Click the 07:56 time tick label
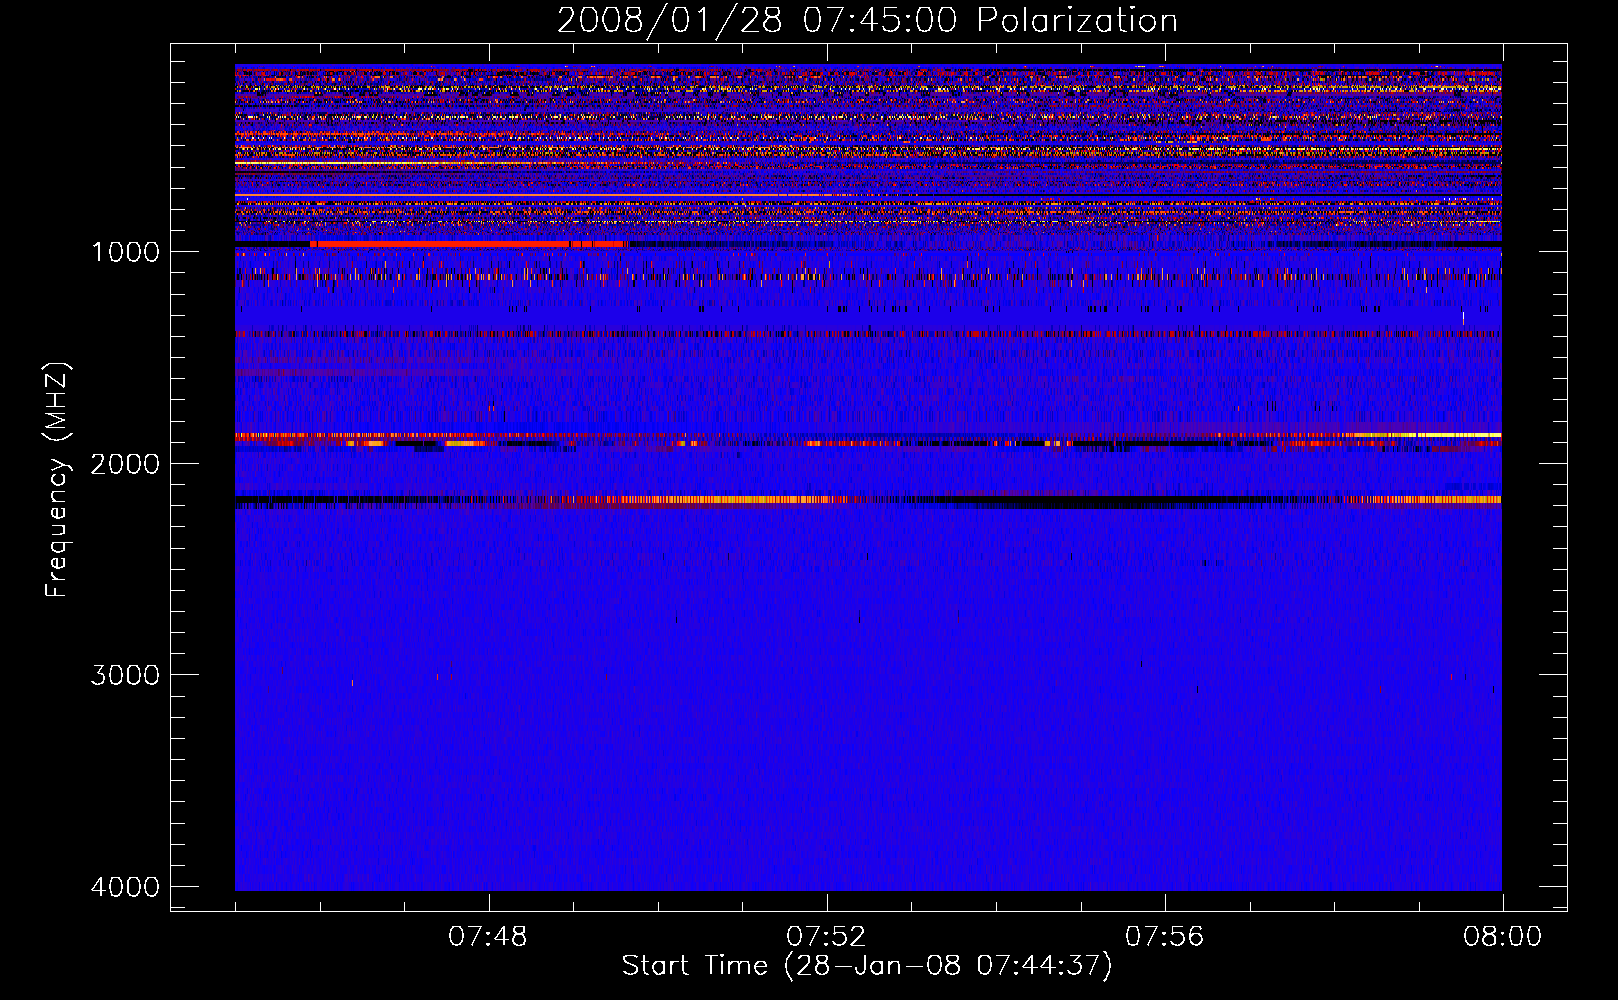This screenshot has height=1000, width=1618. 1165,937
